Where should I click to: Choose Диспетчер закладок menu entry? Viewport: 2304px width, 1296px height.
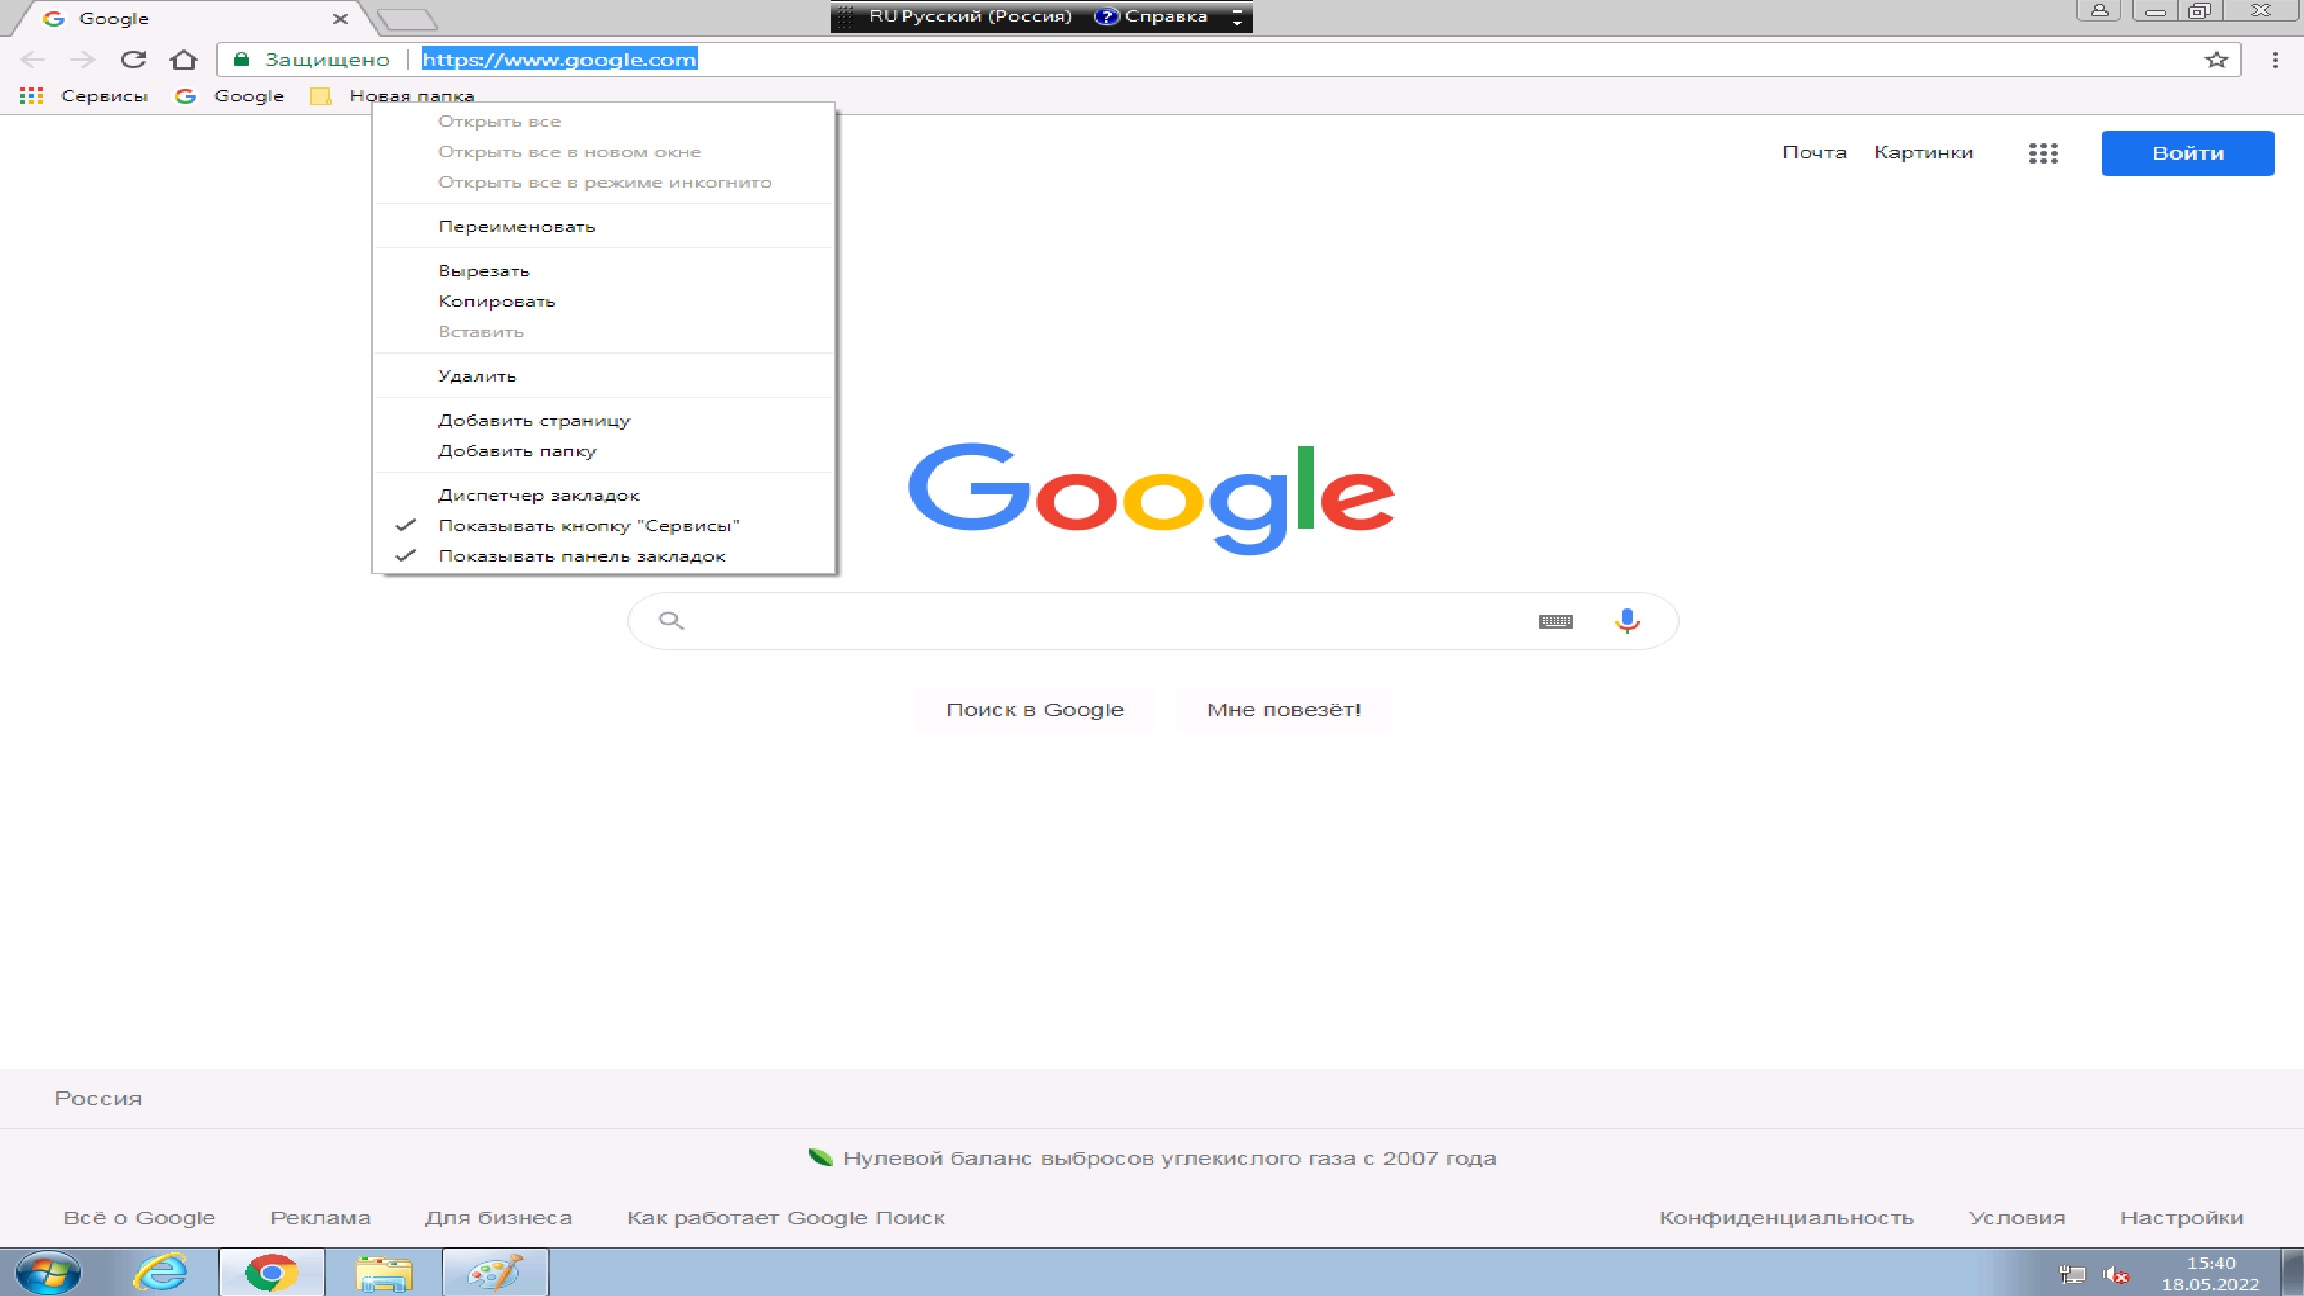coord(538,495)
